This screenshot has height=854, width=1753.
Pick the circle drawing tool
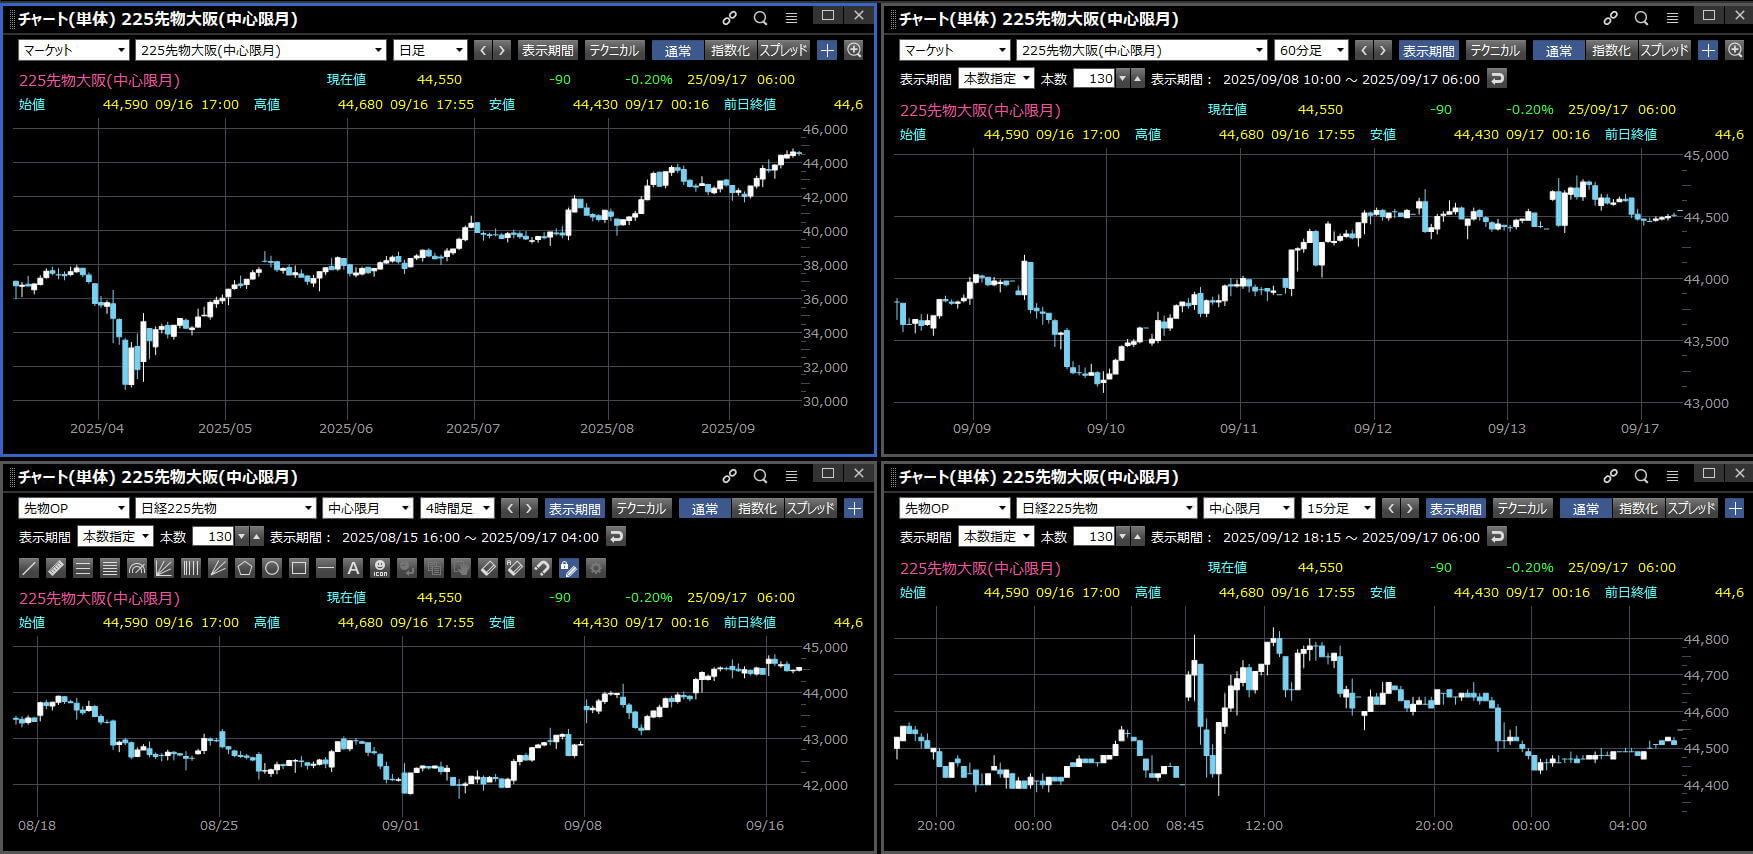click(272, 568)
